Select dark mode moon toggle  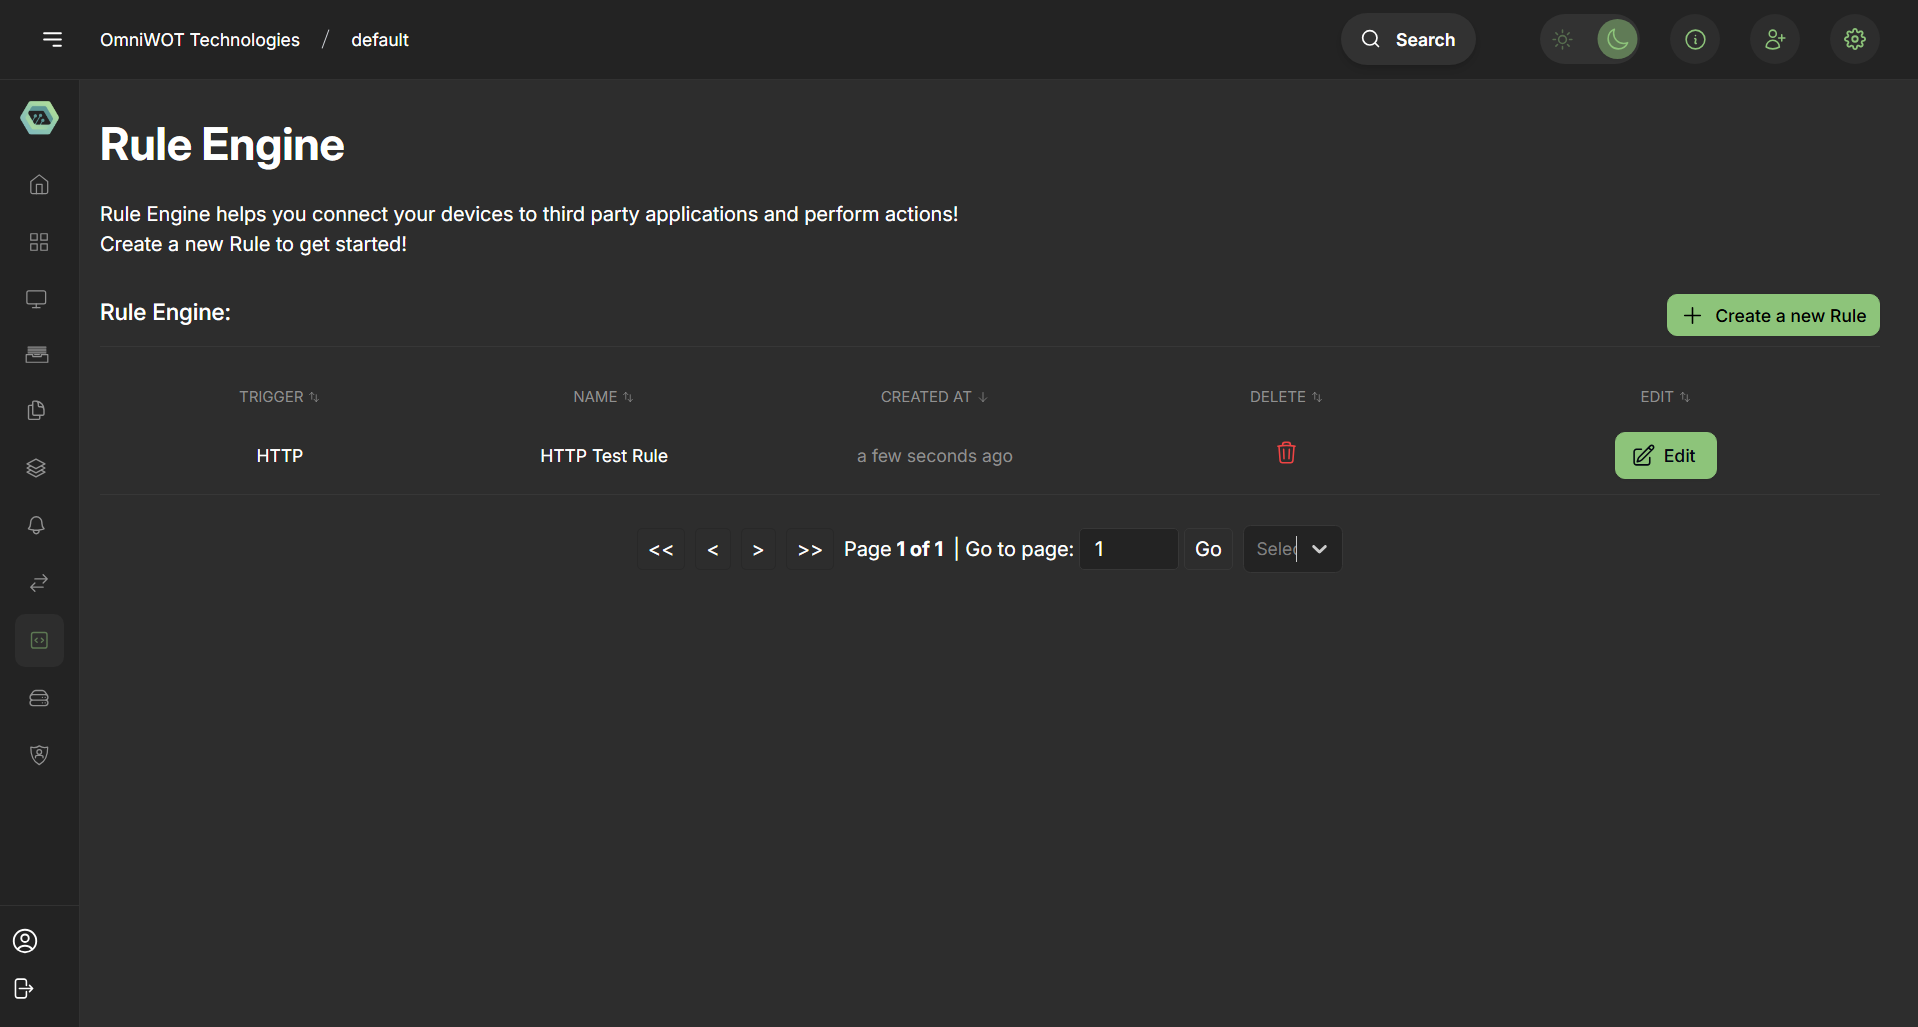pyautogui.click(x=1616, y=40)
